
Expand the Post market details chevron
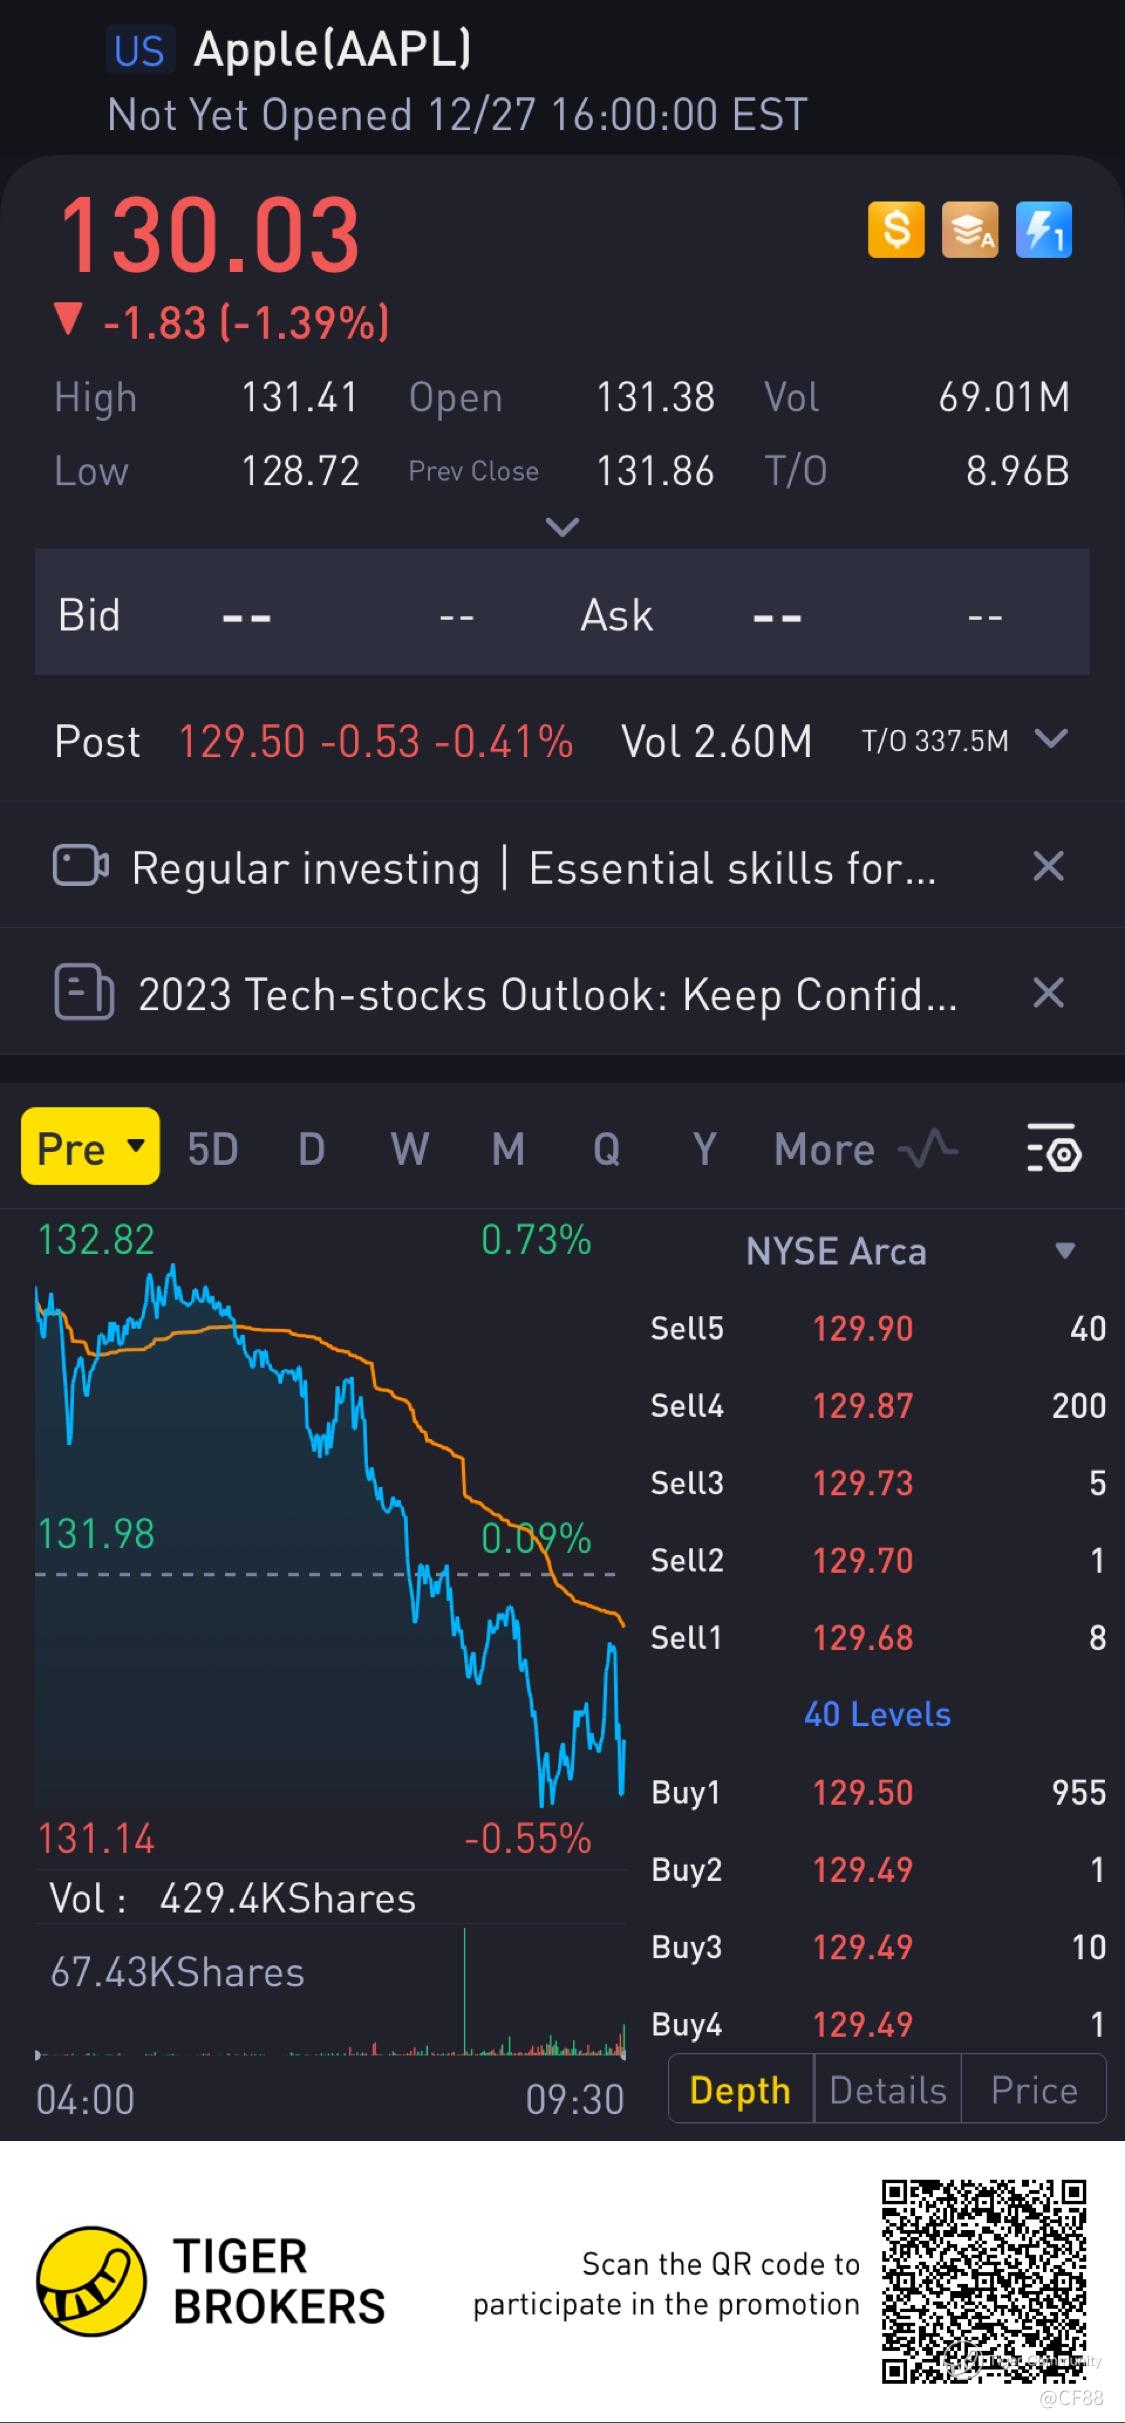(x=1052, y=739)
